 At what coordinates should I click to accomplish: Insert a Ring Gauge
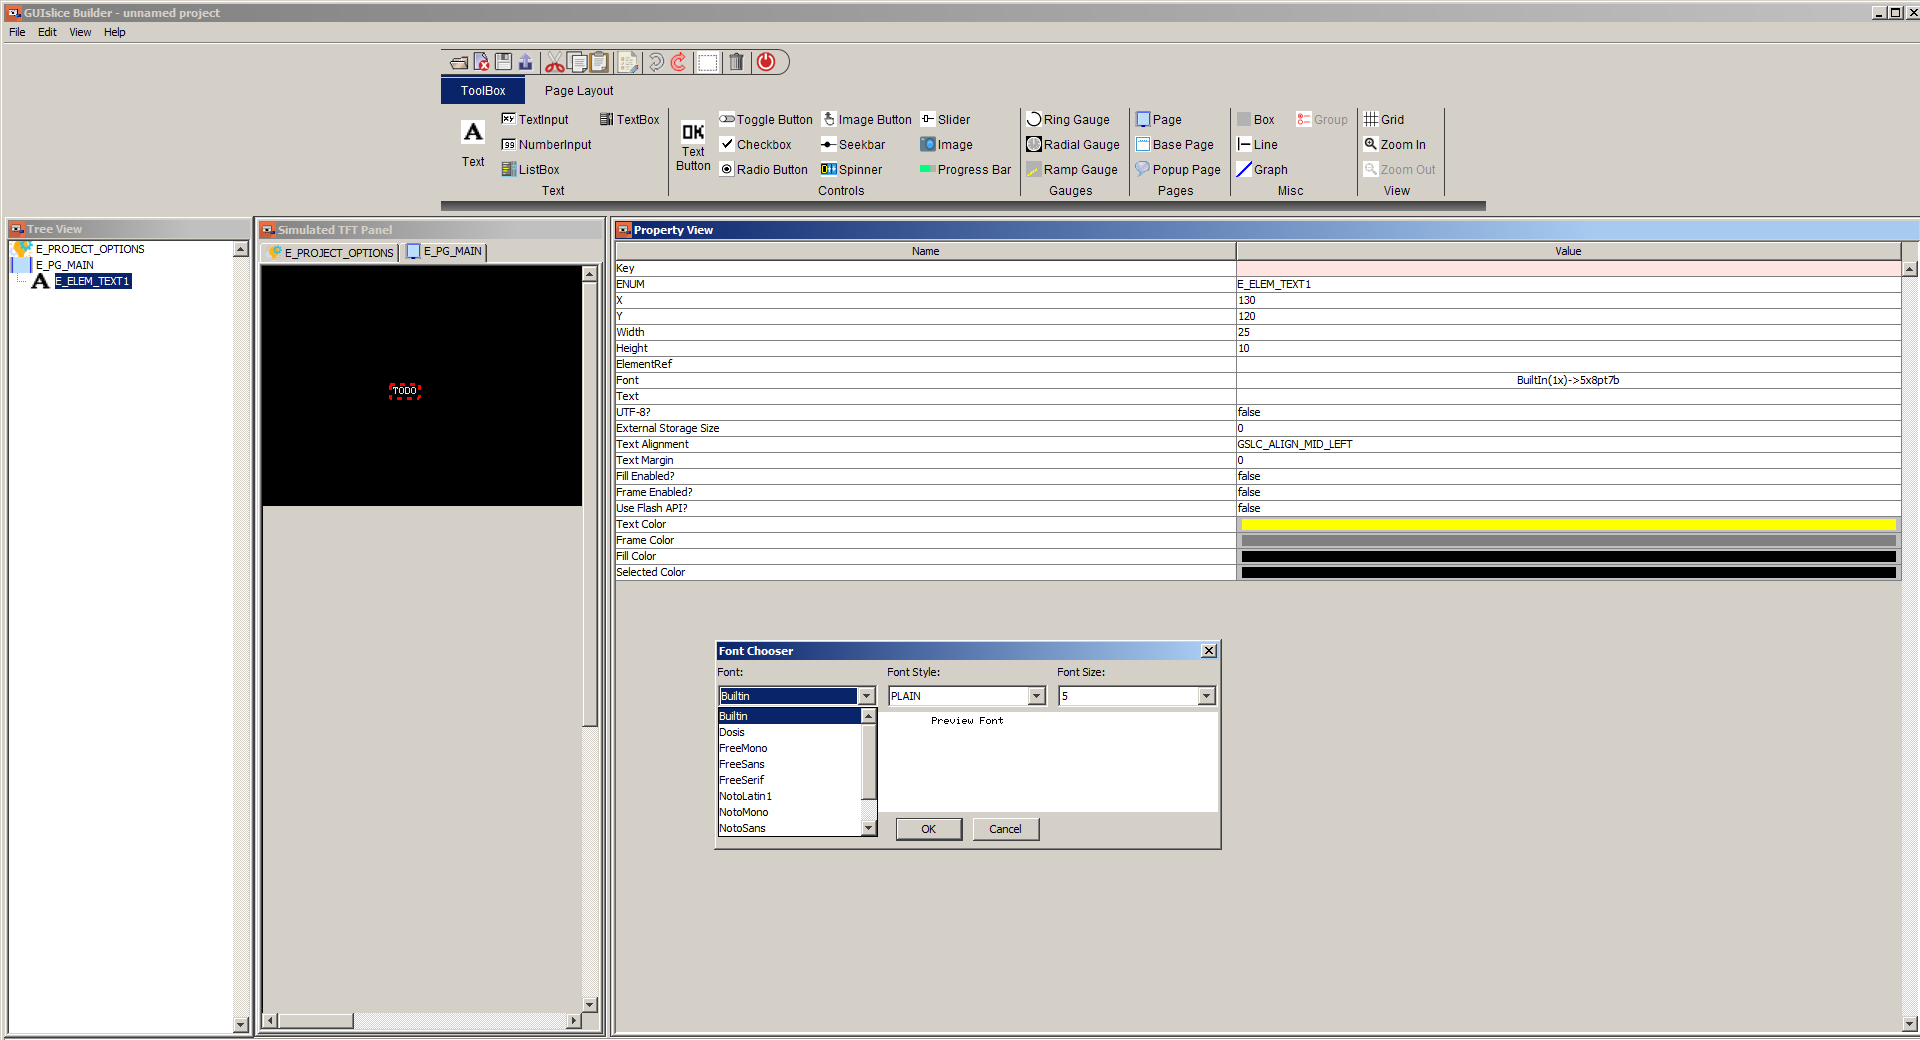tap(1068, 119)
